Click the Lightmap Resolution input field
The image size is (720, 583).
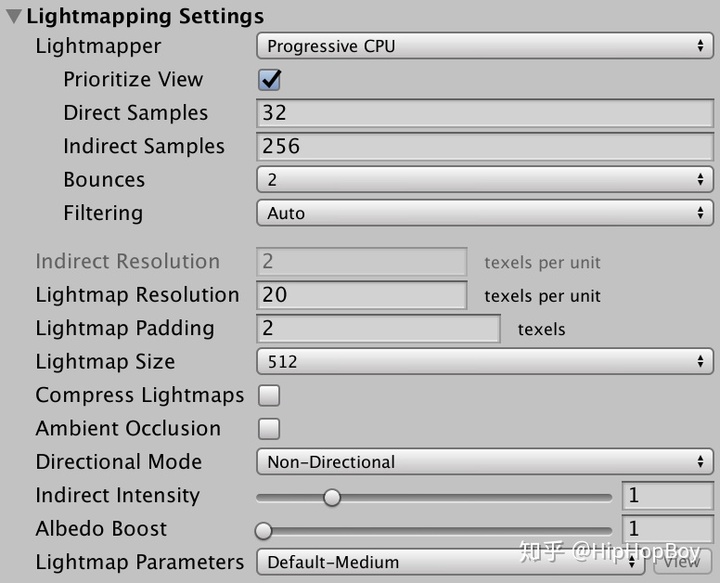362,295
